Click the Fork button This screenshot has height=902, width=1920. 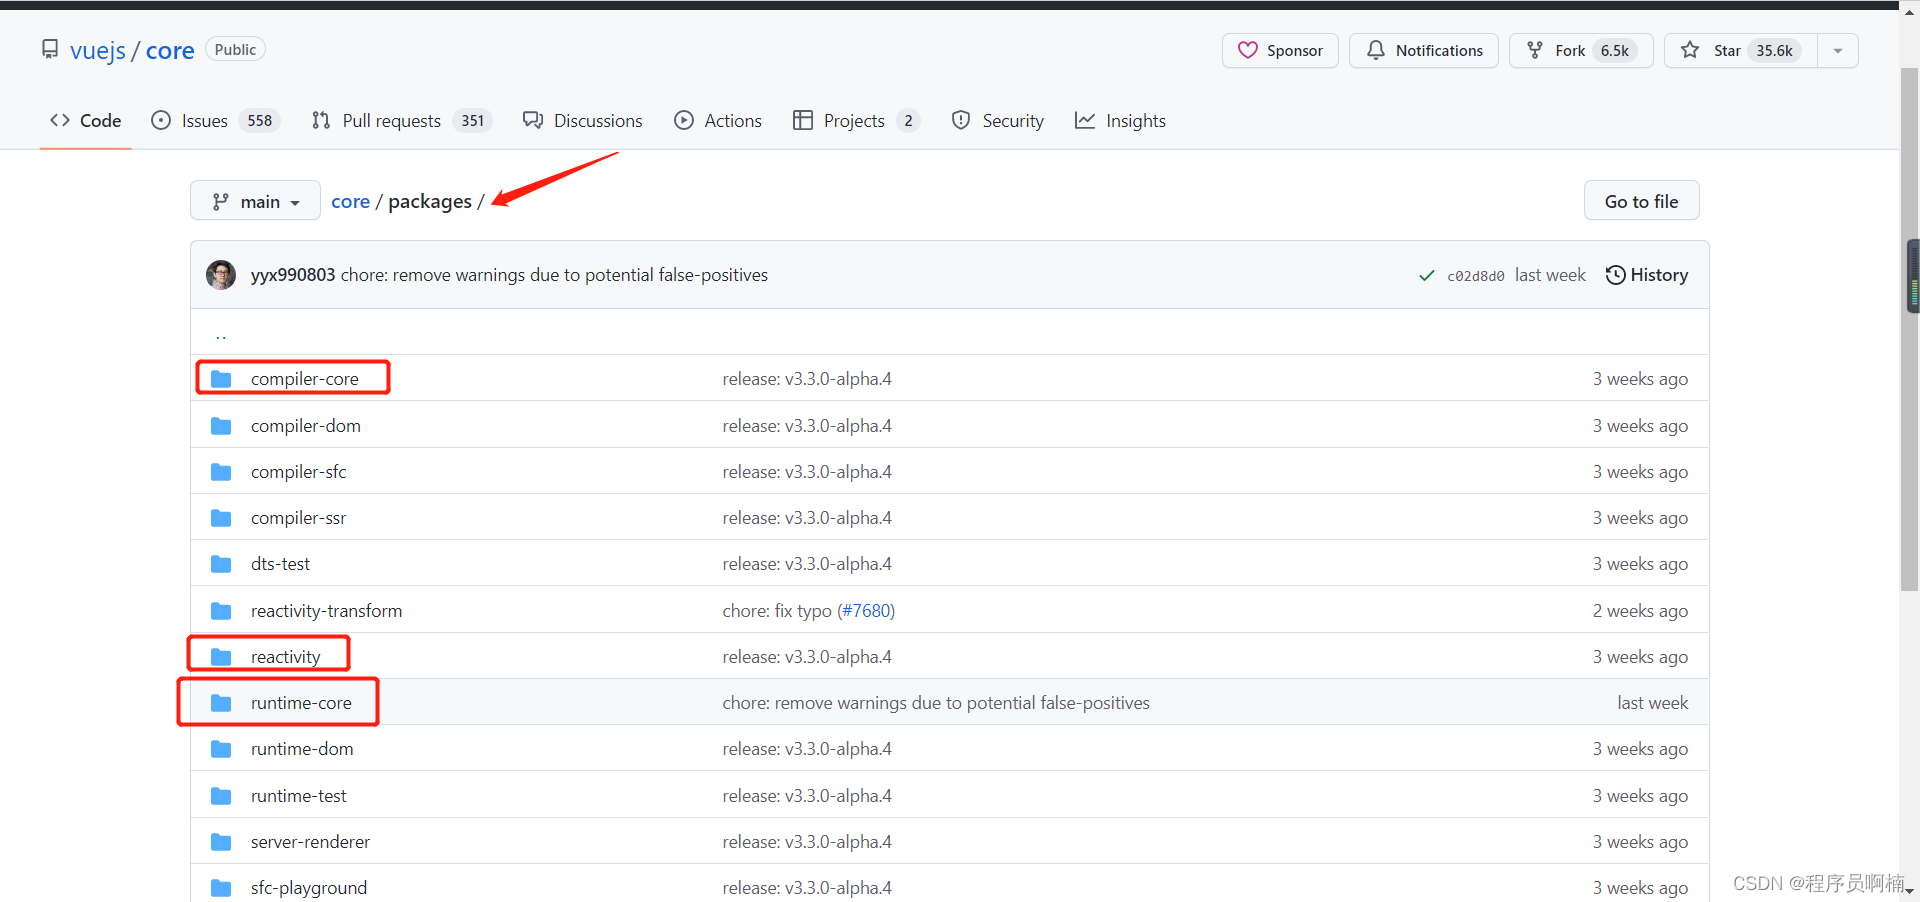tap(1581, 51)
